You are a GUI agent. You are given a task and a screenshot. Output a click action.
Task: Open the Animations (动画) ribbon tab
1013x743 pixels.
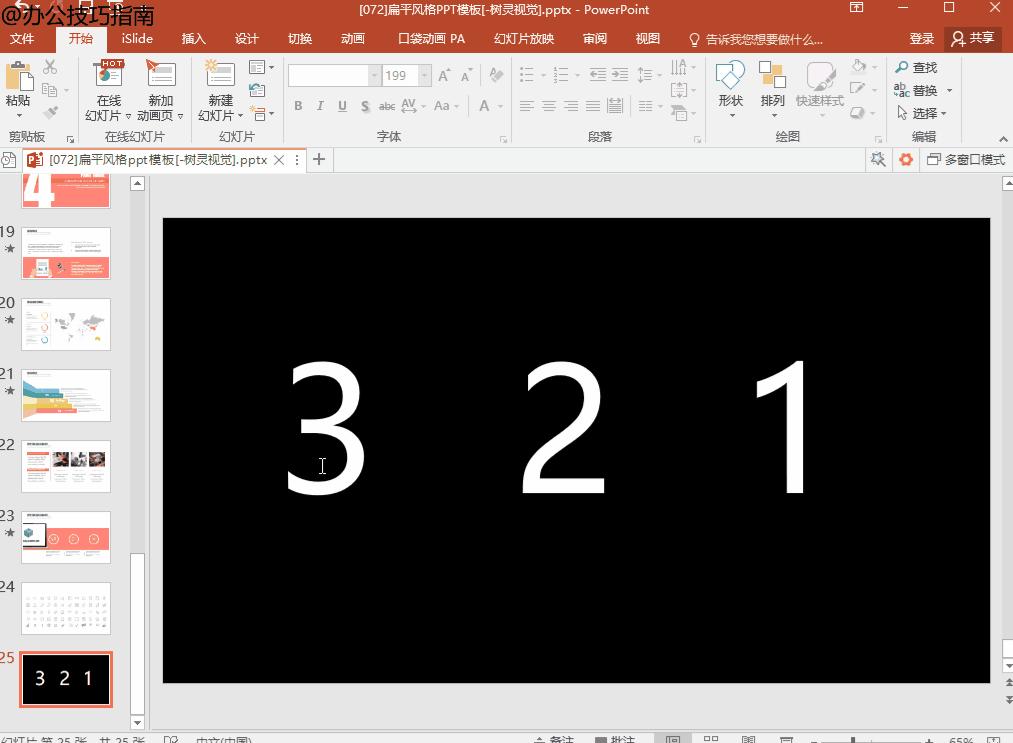point(352,39)
